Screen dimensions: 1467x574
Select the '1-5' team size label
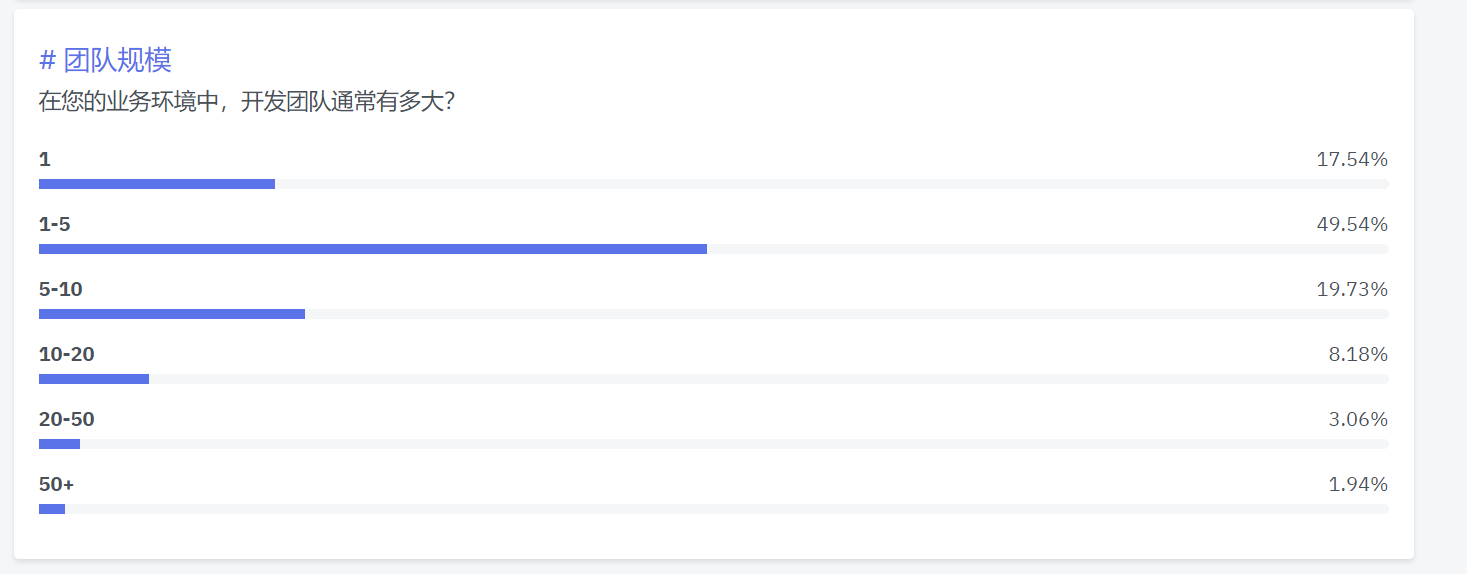pos(55,224)
